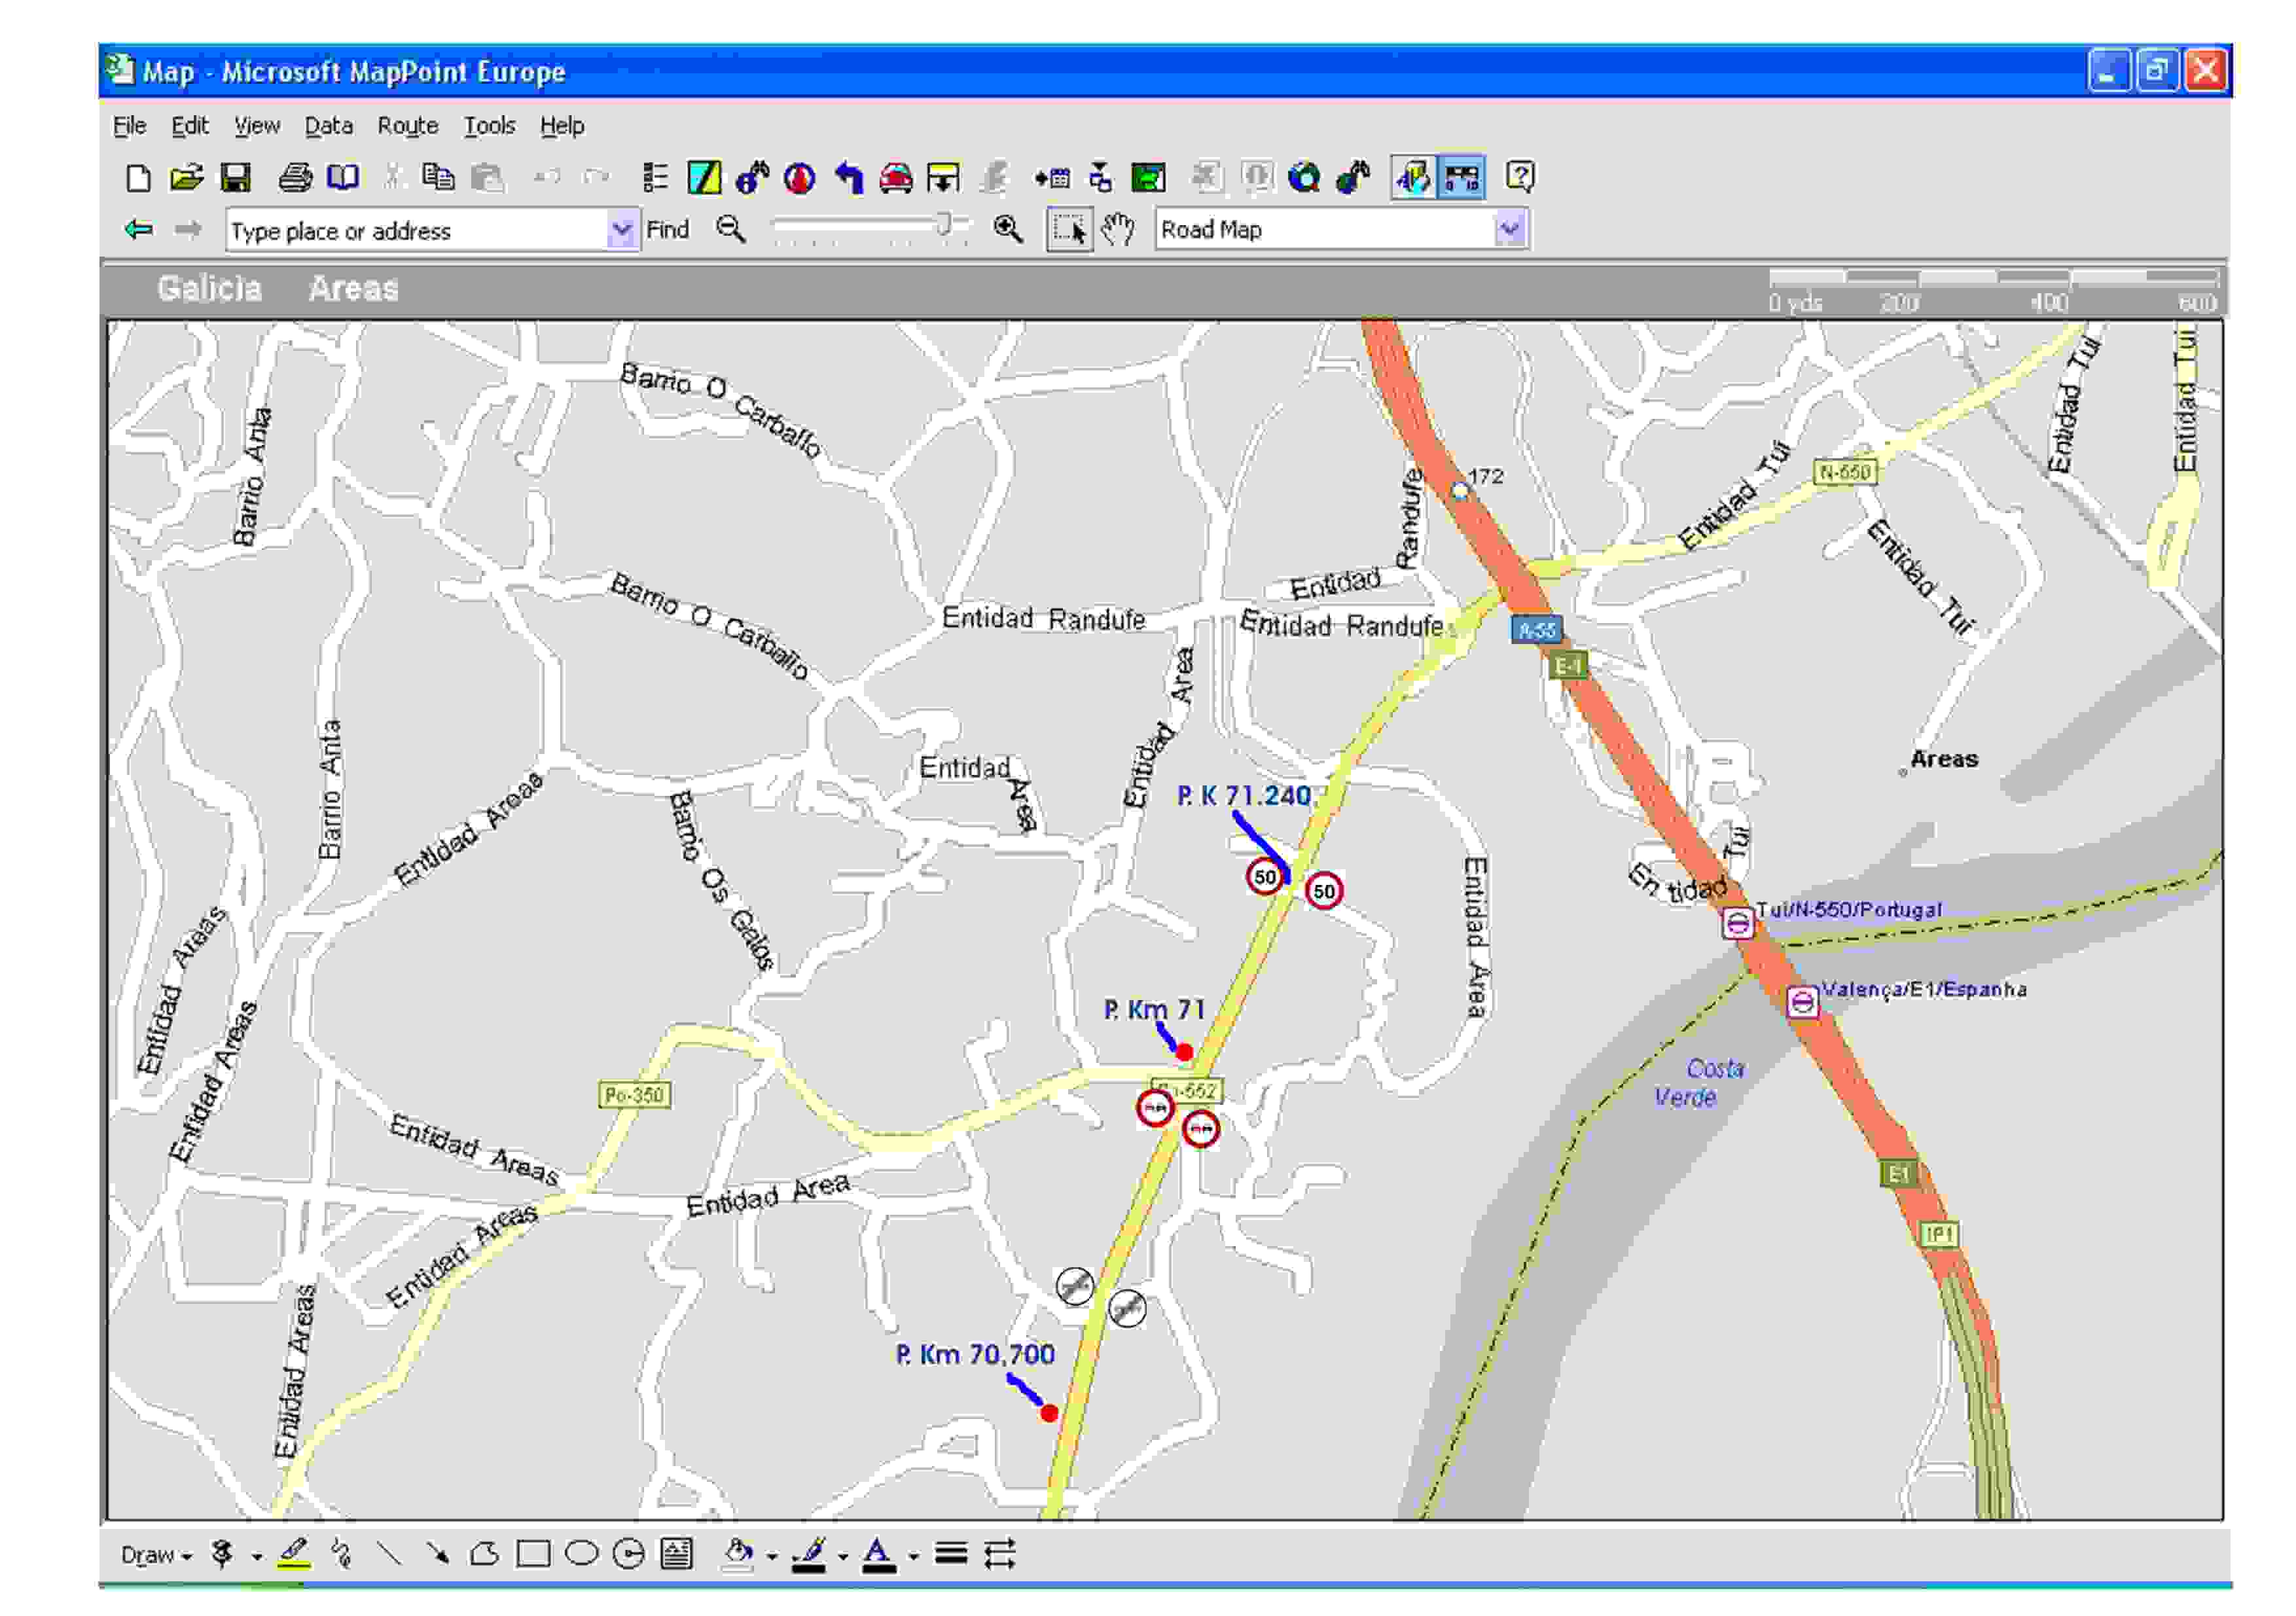Viewport: 2296px width, 1616px height.
Task: Expand the Road Map style dropdown
Action: tap(1509, 230)
